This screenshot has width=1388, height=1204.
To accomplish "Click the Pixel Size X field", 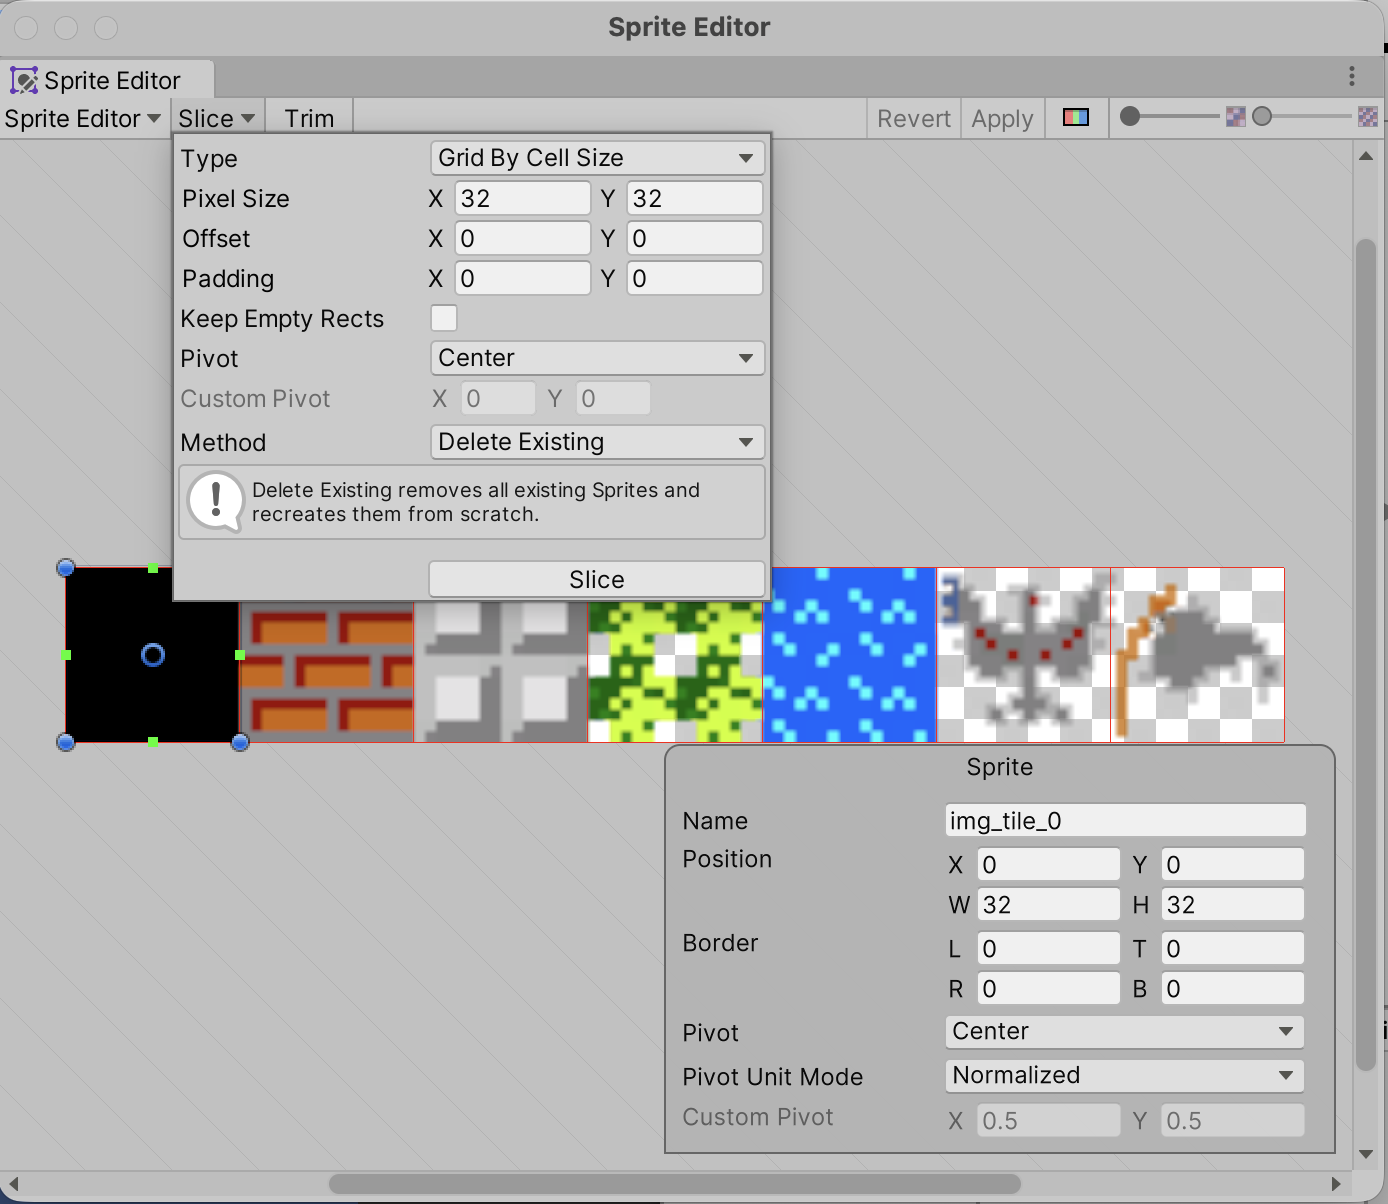I will (523, 198).
